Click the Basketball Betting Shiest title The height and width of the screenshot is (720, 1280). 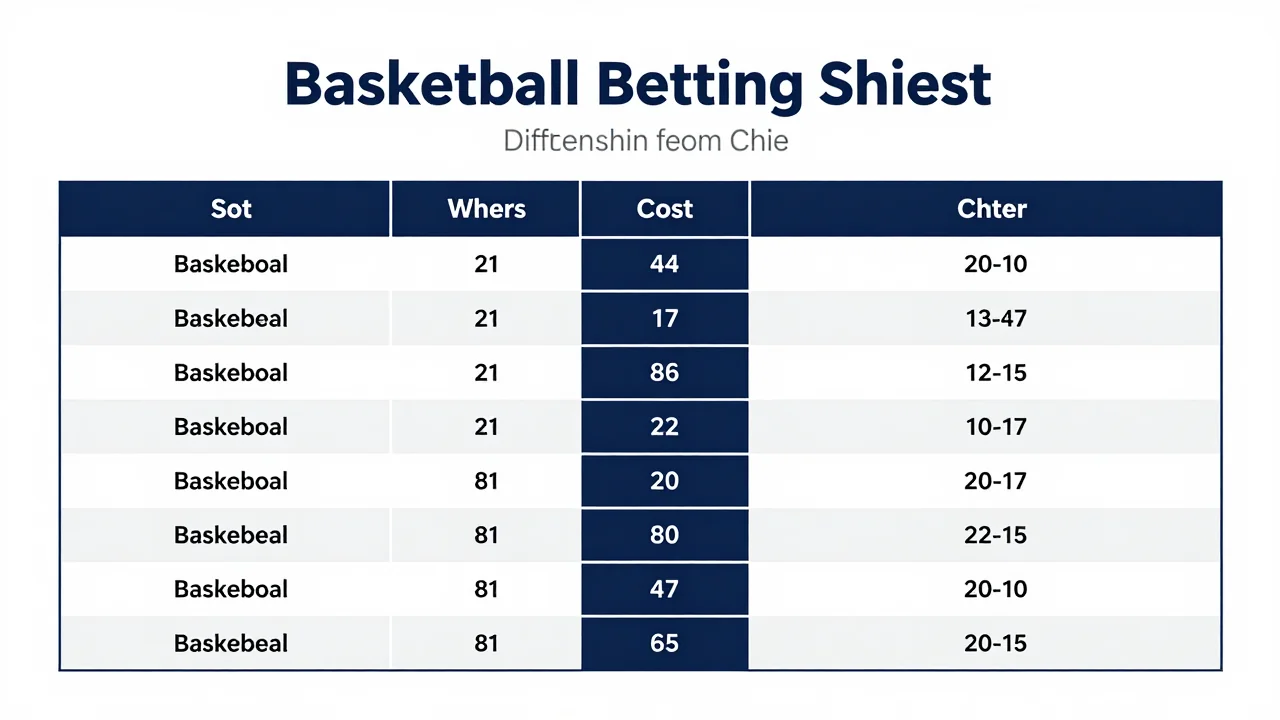[638, 84]
